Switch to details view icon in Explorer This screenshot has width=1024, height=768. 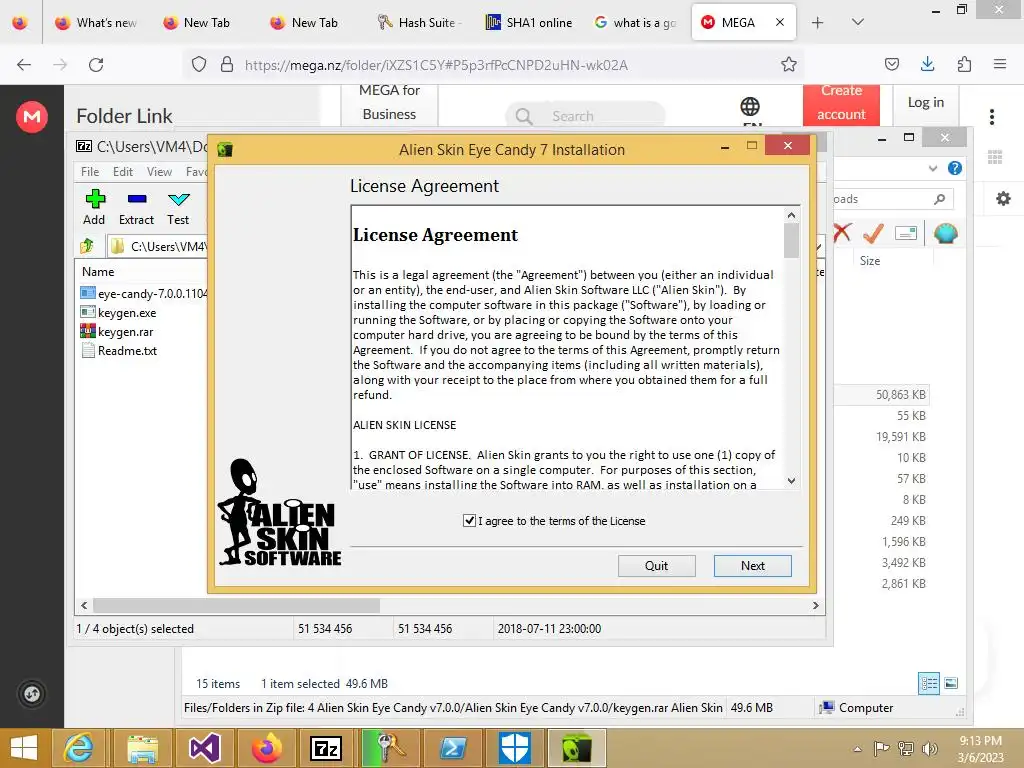[x=929, y=684]
